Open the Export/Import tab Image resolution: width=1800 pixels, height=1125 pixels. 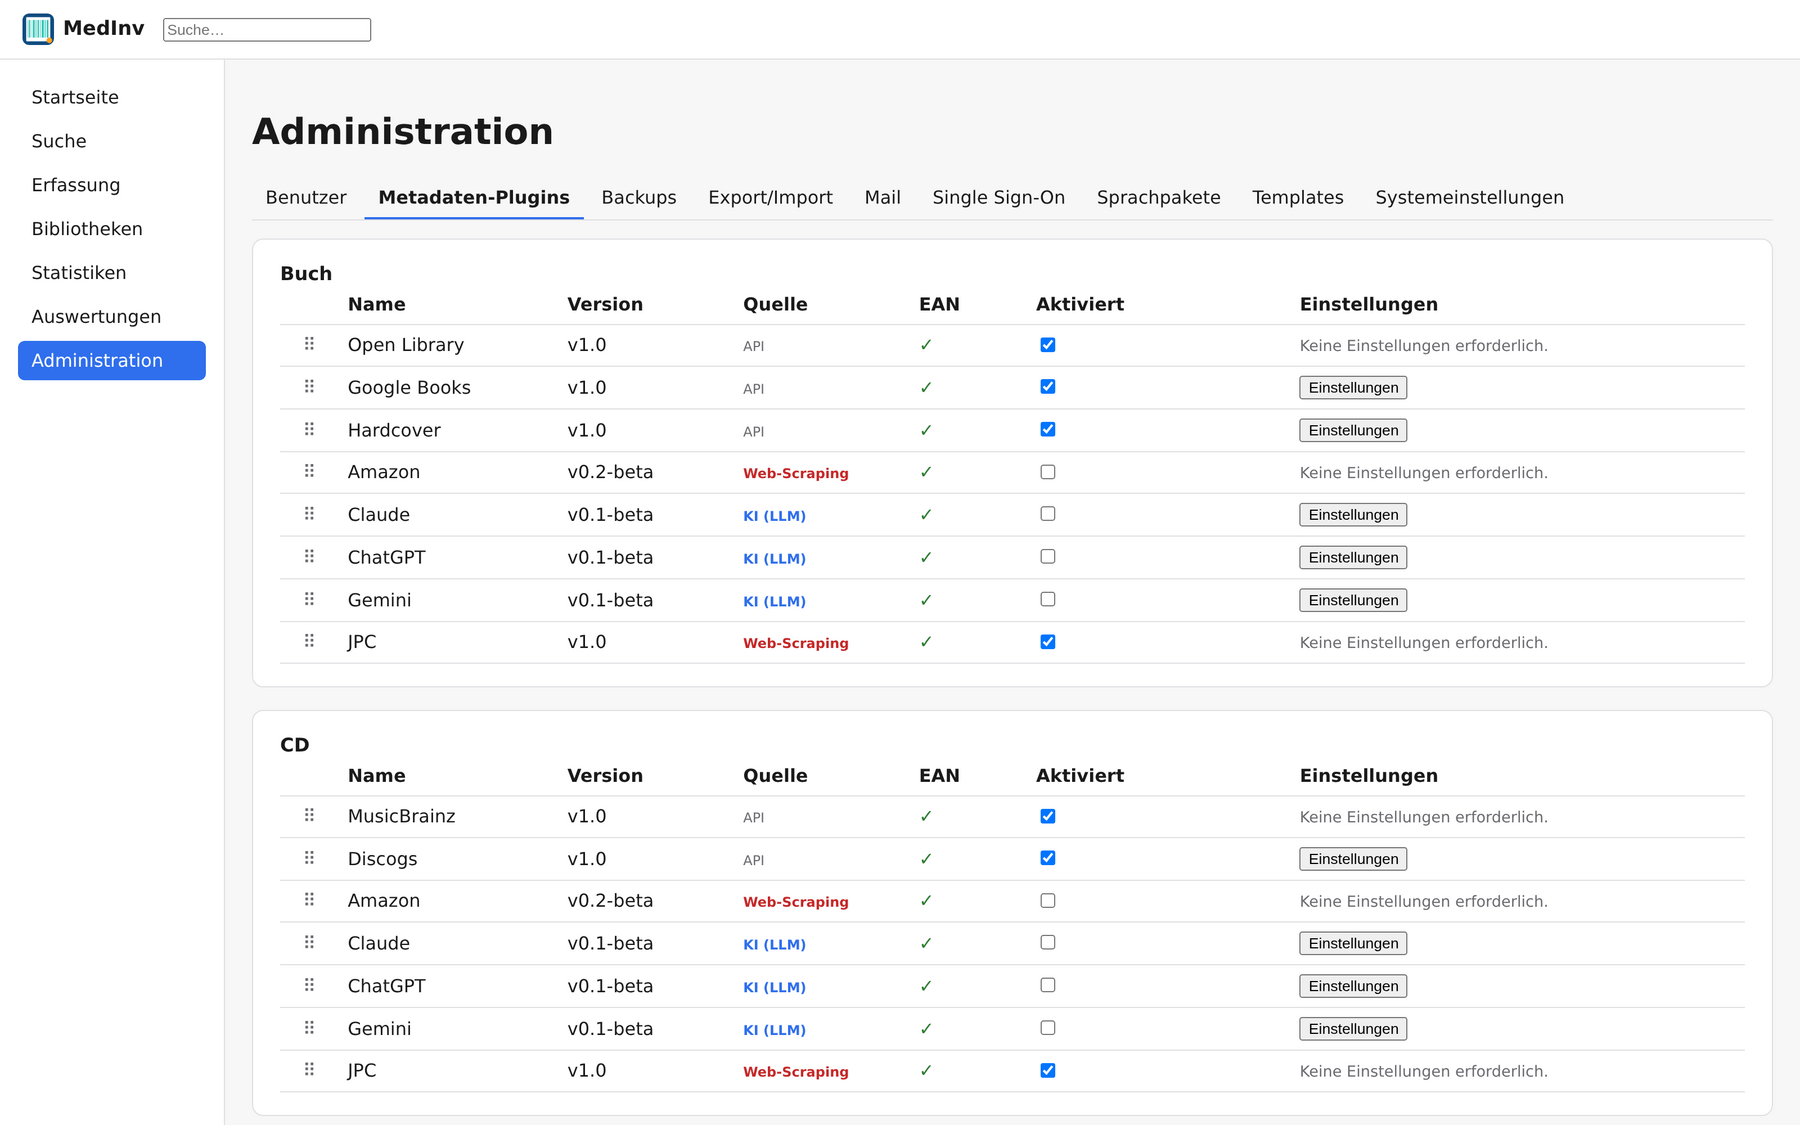tap(770, 197)
